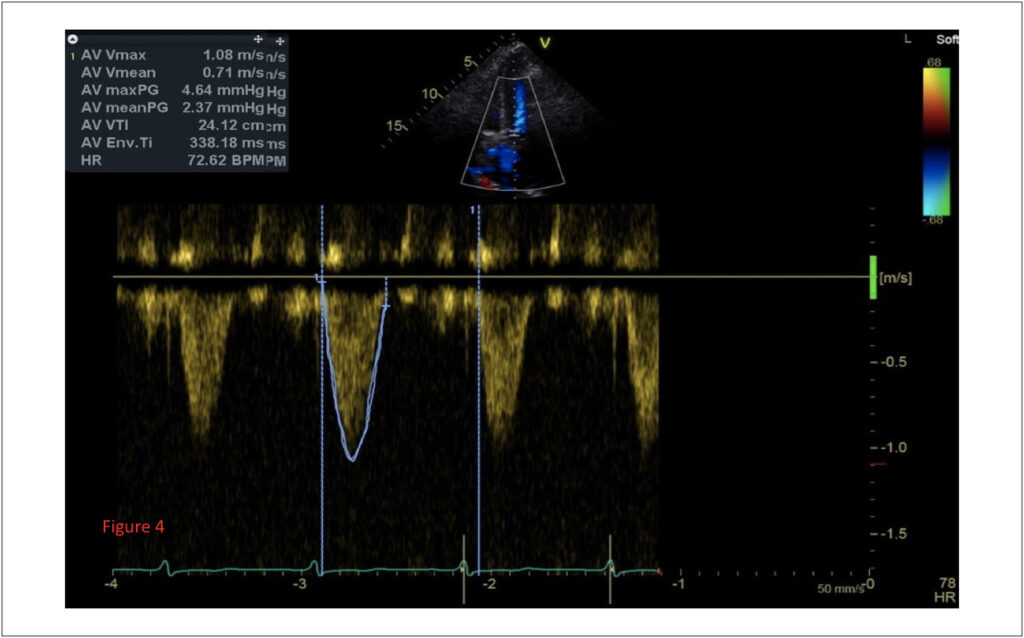Select the green baseline marker on the velocity scale
Viewport: 1024px width, 638px height.
tap(873, 278)
